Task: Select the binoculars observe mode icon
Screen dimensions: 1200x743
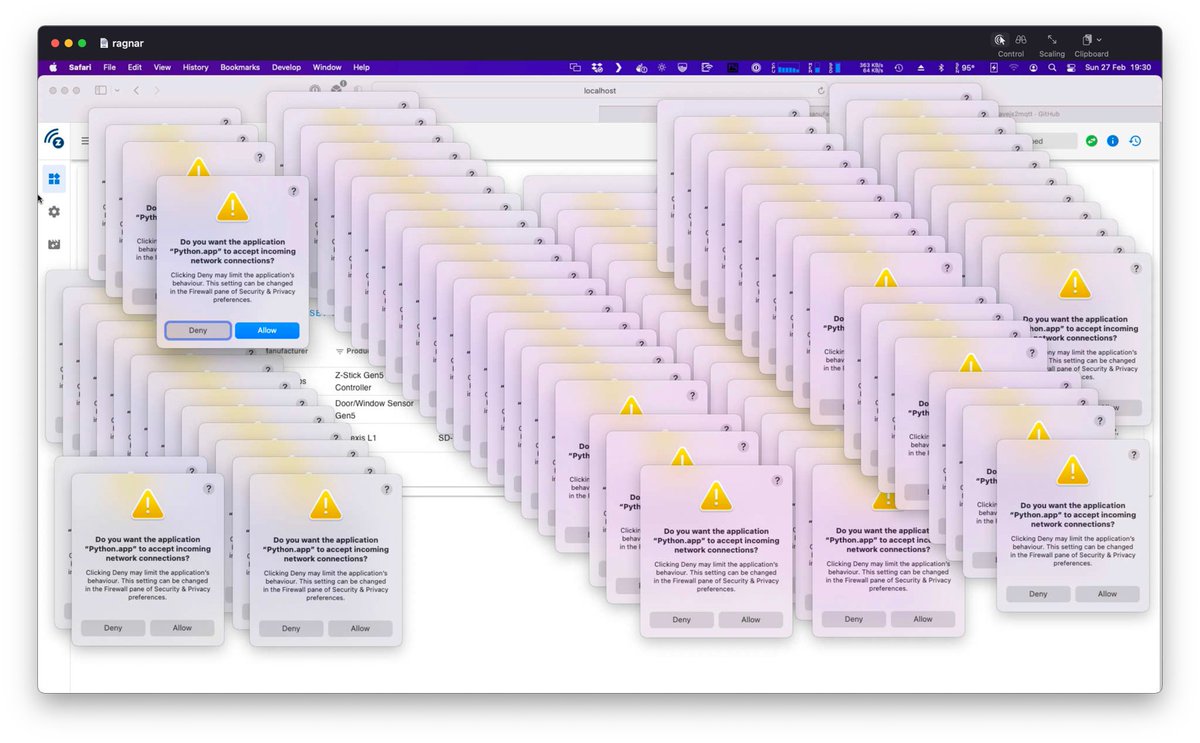Action: pyautogui.click(x=1021, y=39)
